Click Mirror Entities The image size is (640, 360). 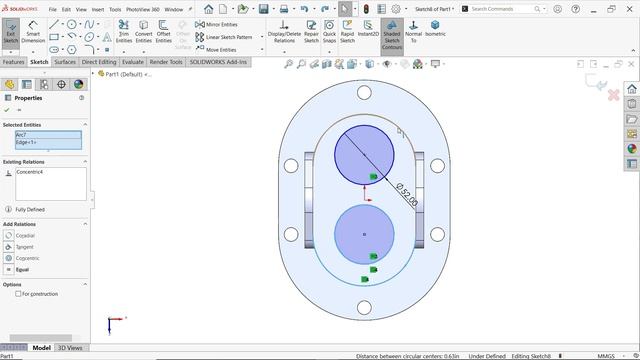[216, 24]
